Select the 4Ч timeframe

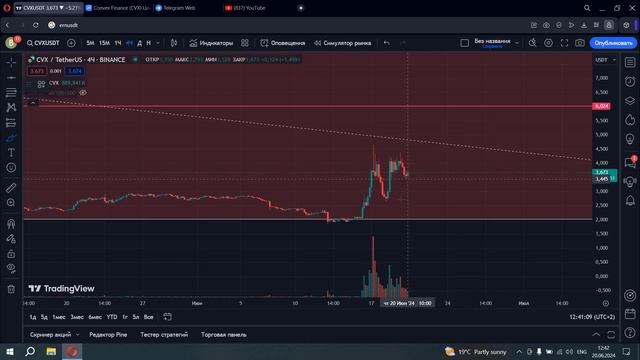[129, 43]
